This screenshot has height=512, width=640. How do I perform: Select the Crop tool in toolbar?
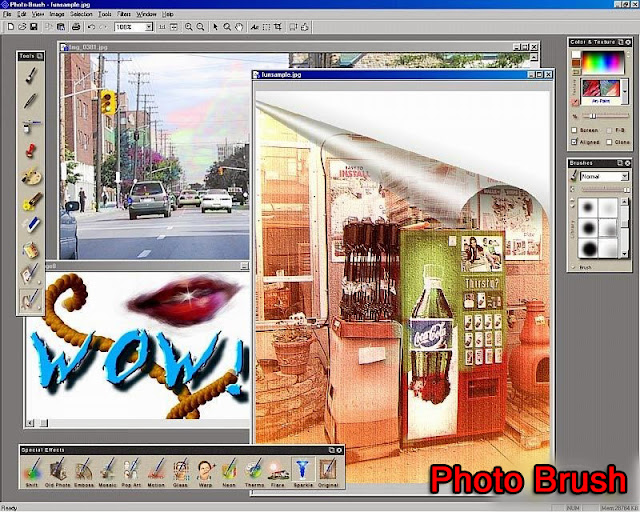point(278,27)
